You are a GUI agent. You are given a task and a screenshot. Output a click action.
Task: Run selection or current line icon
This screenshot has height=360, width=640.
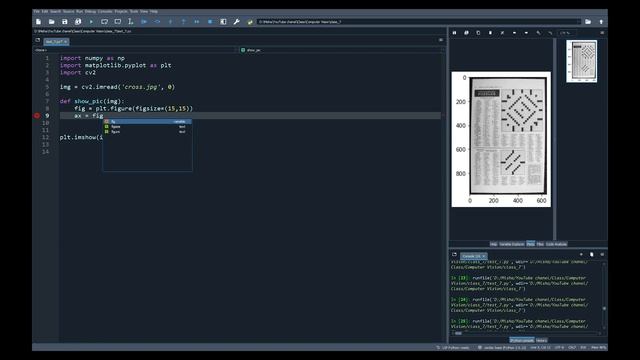tap(131, 22)
